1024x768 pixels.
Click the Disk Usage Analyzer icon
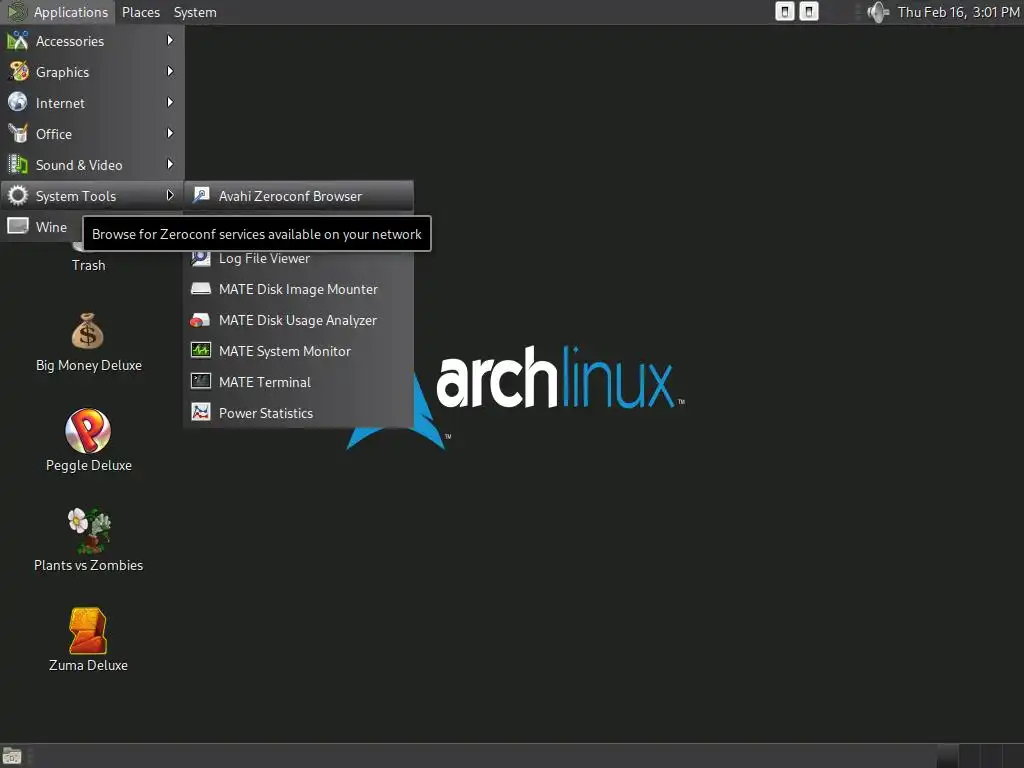tap(200, 320)
